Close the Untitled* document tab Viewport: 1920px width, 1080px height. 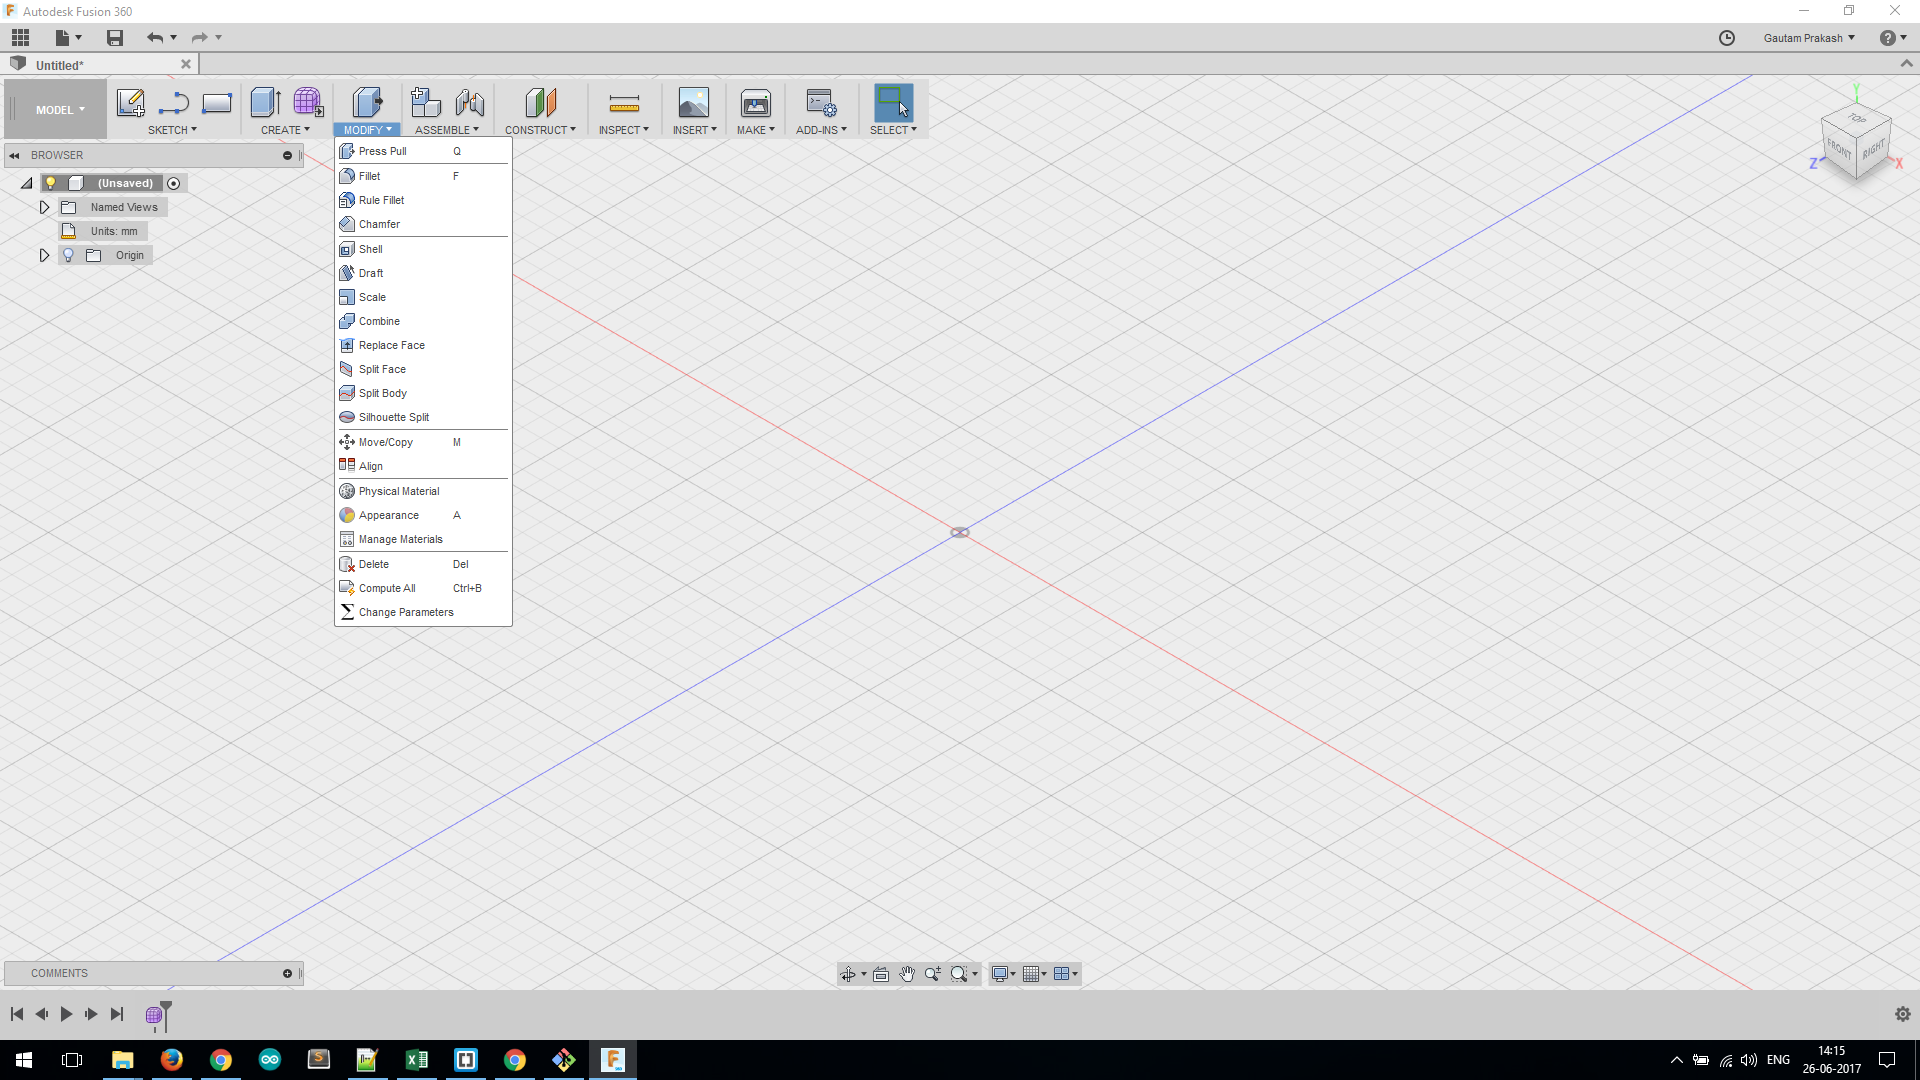click(185, 64)
